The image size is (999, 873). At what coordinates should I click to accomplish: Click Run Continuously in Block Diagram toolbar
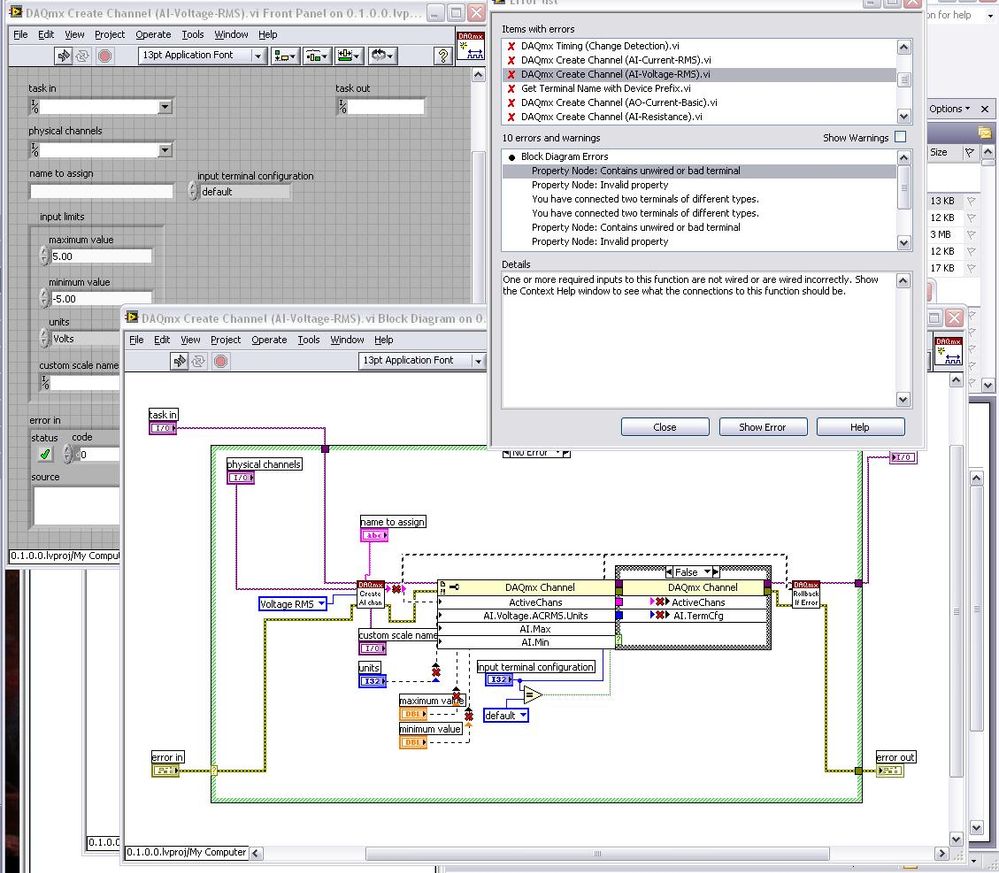tap(199, 361)
